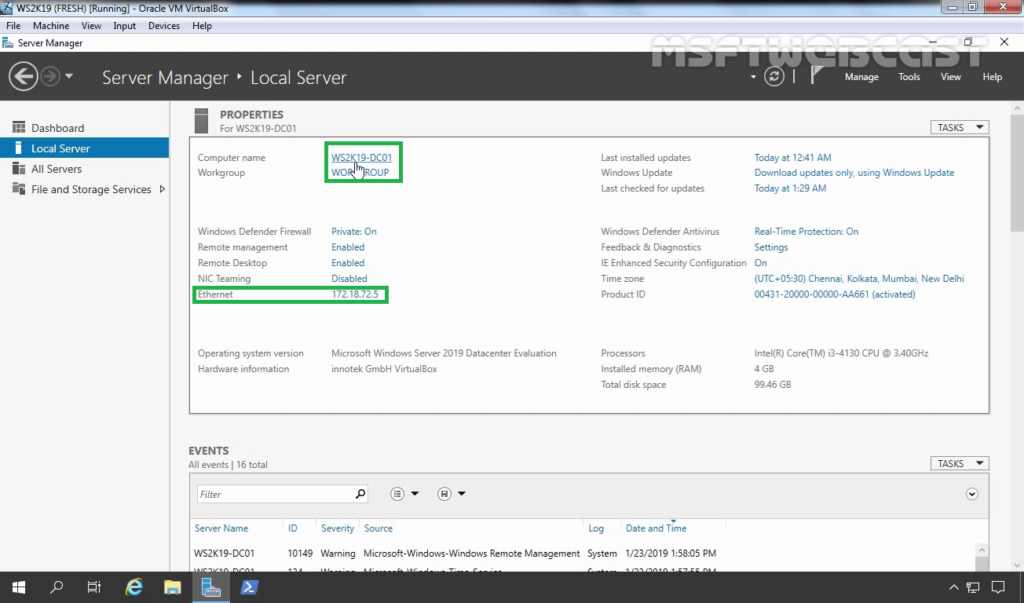Click the All Servers sidebar icon
Viewport: 1024px width, 603px height.
pos(18,169)
